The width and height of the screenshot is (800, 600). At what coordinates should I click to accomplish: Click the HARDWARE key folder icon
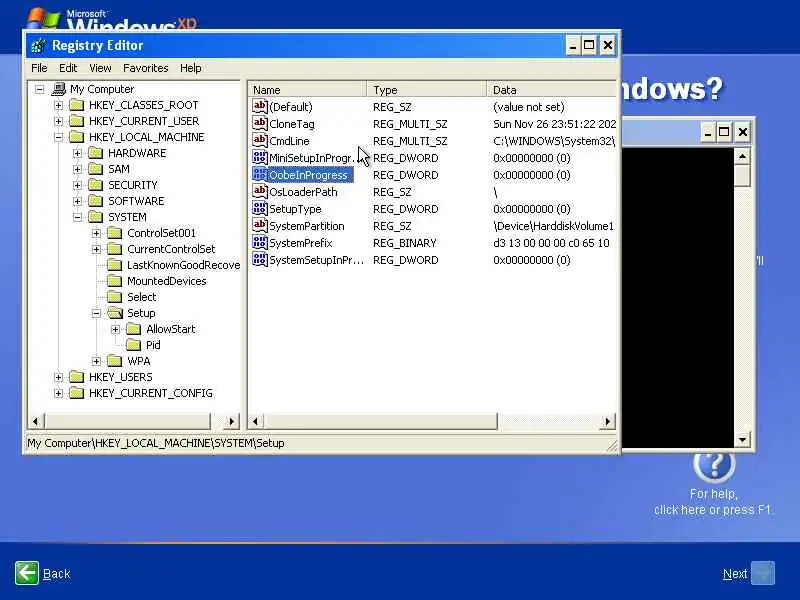(95, 153)
